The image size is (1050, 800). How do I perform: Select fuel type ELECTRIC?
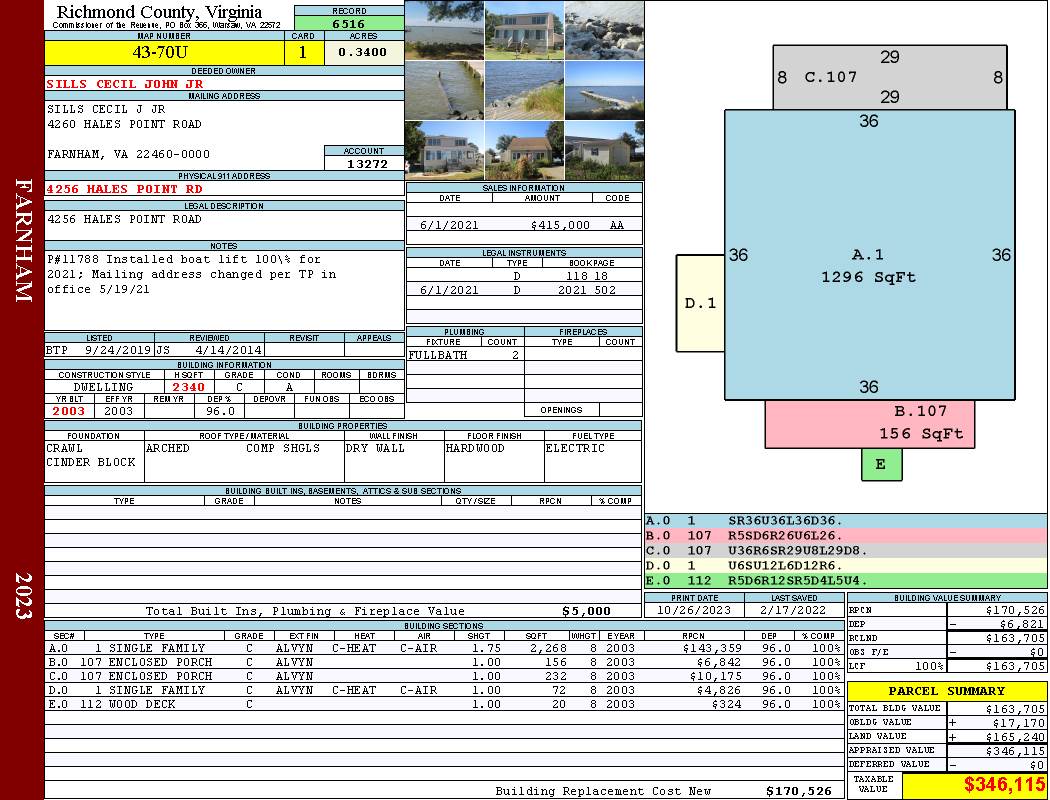pos(575,448)
